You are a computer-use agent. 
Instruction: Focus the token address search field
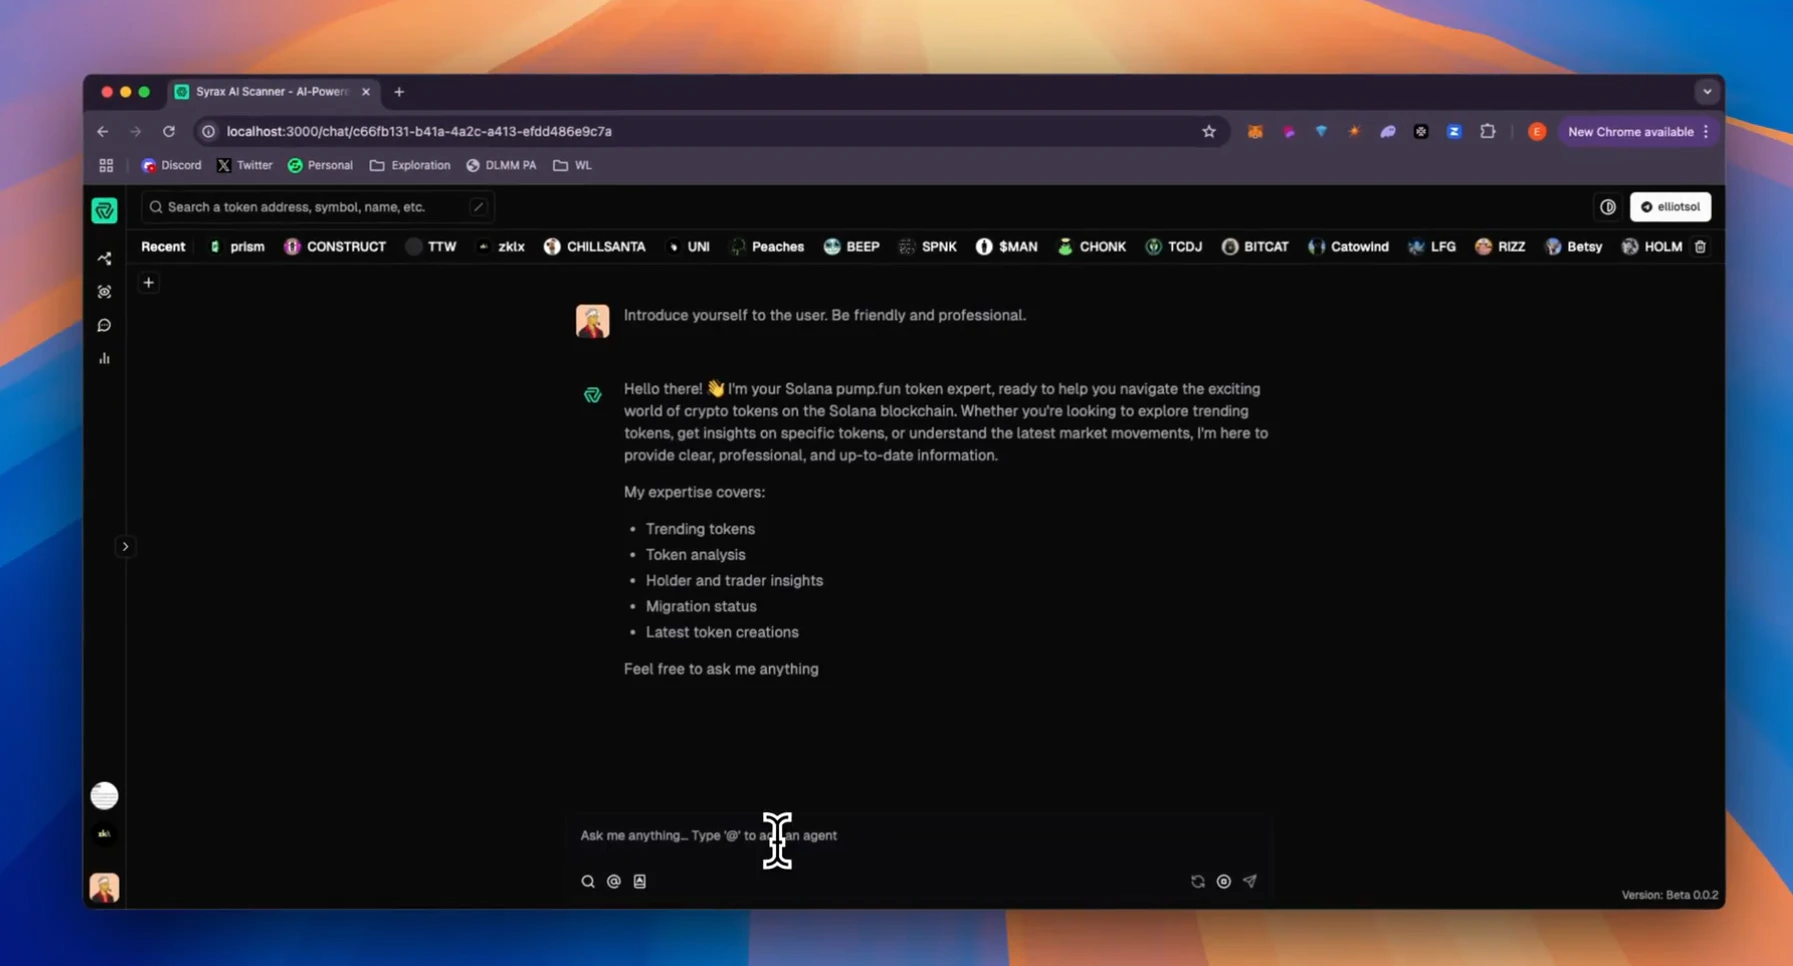pyautogui.click(x=317, y=207)
